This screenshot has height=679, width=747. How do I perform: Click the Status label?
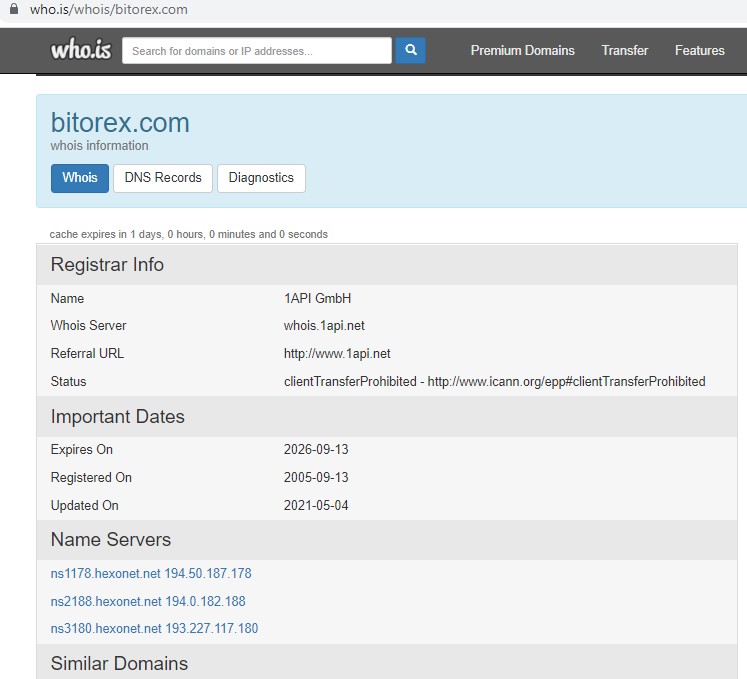[68, 382]
